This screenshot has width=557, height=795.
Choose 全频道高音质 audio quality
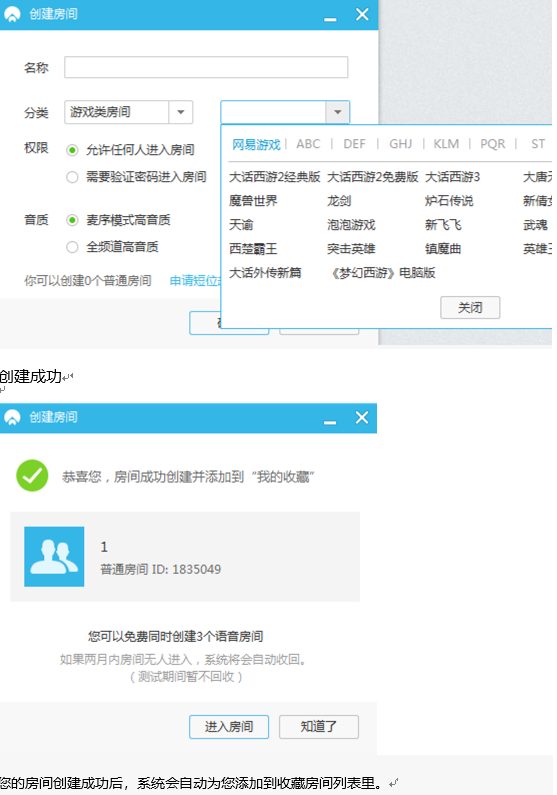click(x=72, y=247)
